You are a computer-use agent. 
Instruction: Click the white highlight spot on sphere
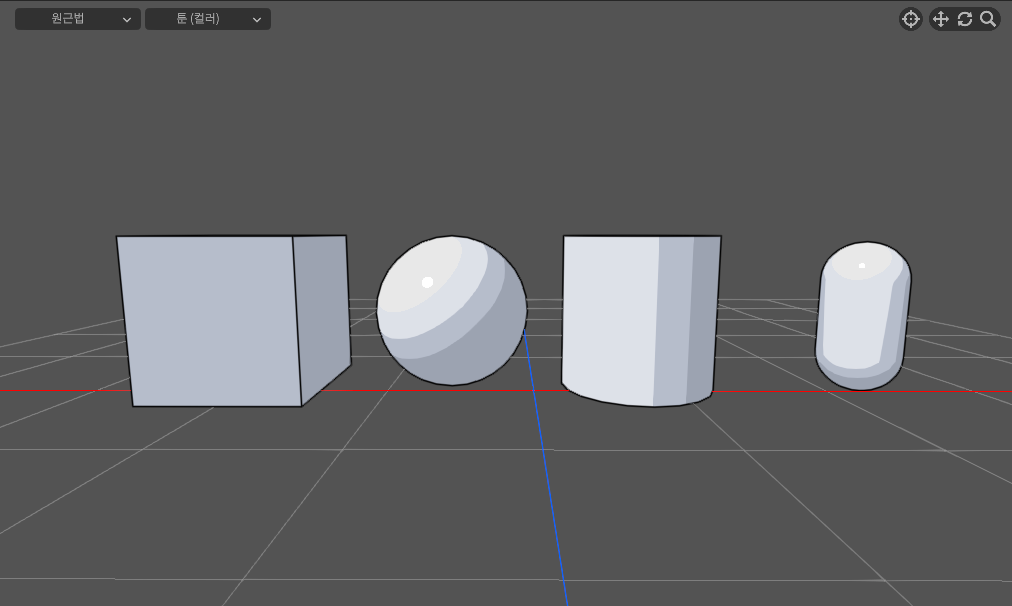[427, 282]
